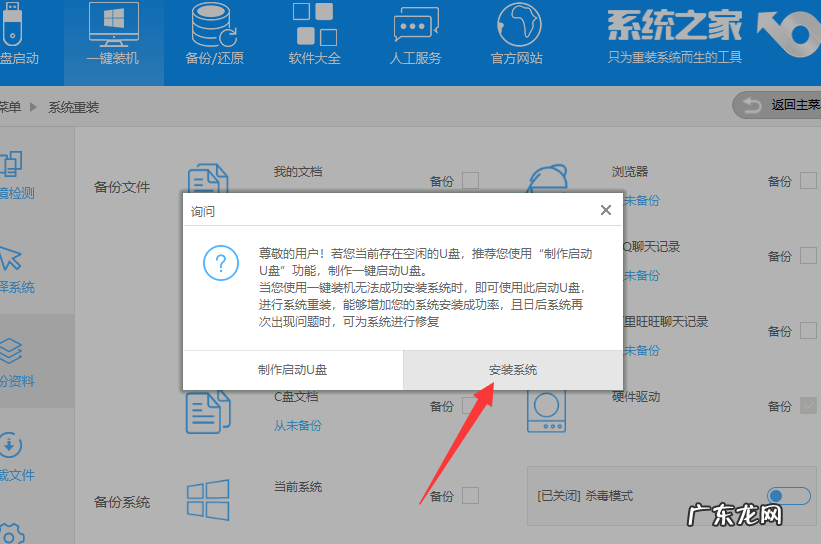Click the 系统重装 breadcrumb text
The image size is (821, 544).
pyautogui.click(x=74, y=107)
